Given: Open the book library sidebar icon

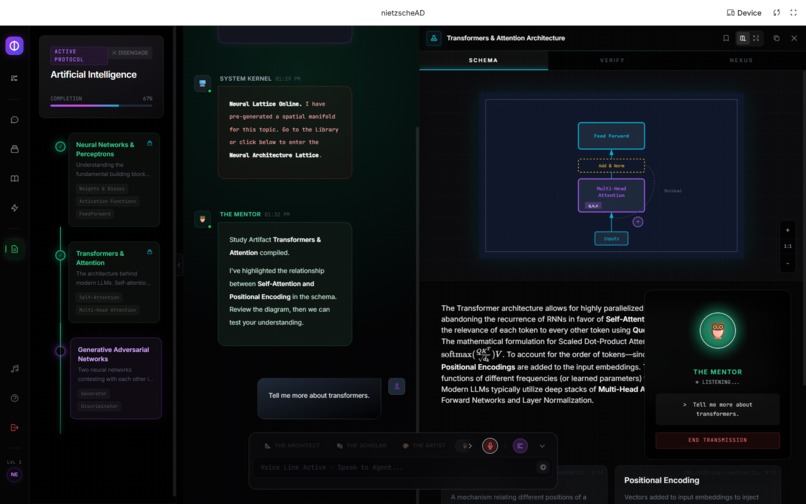Looking at the screenshot, I should tap(14, 178).
